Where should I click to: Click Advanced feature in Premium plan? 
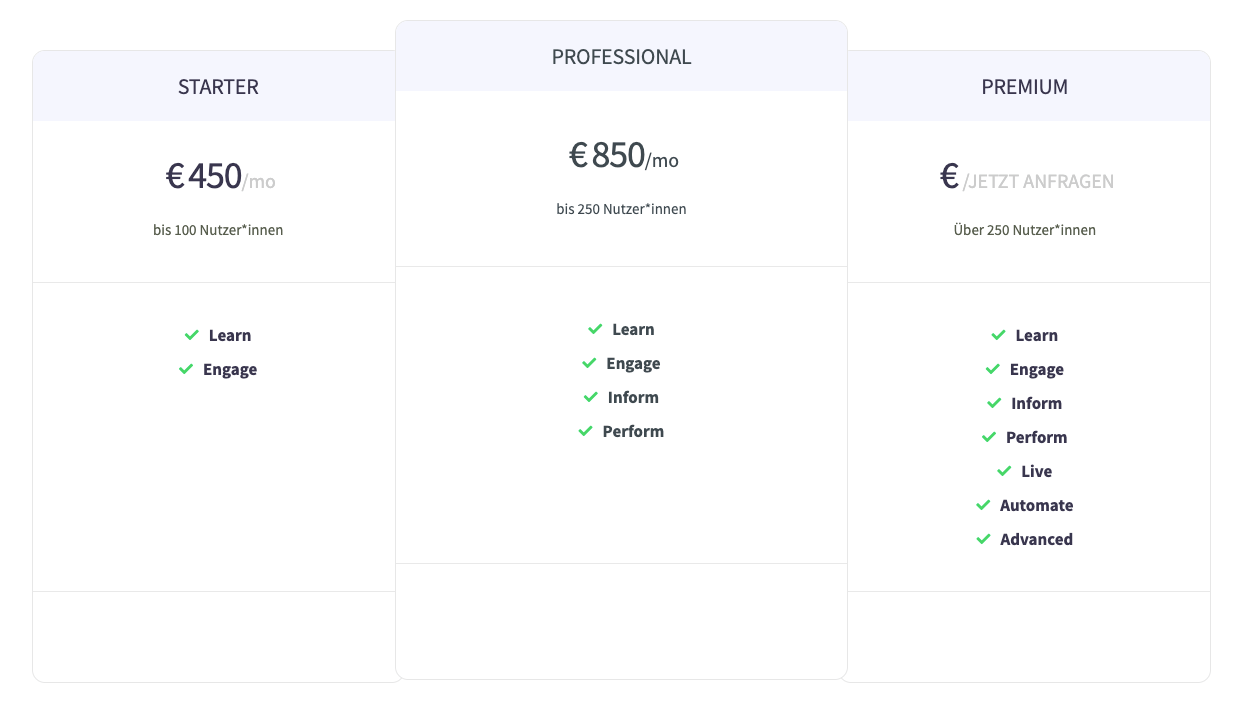pyautogui.click(x=1036, y=540)
